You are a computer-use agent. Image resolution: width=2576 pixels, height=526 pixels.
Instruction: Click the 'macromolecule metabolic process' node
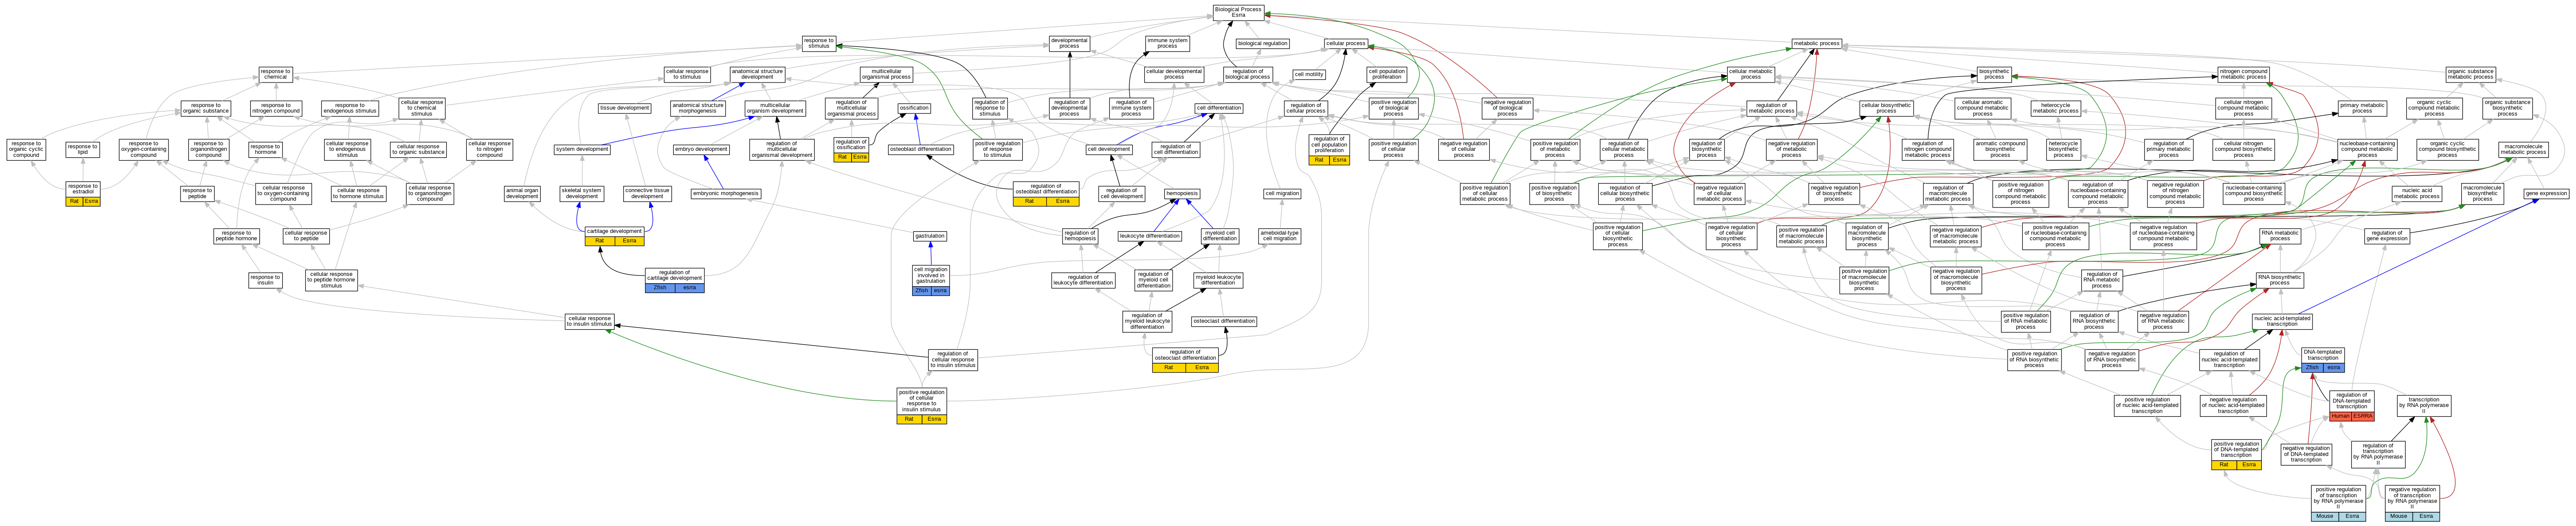click(2523, 149)
